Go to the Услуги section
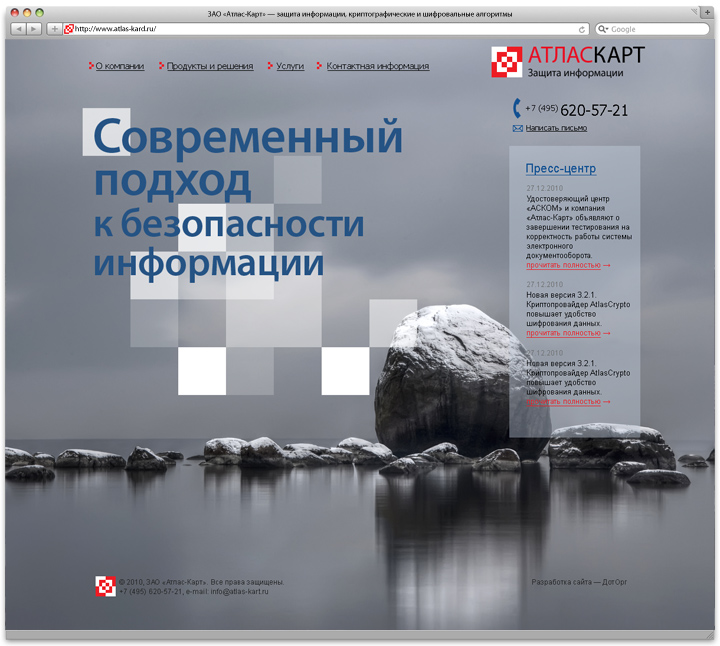The width and height of the screenshot is (720, 646). pyautogui.click(x=290, y=66)
